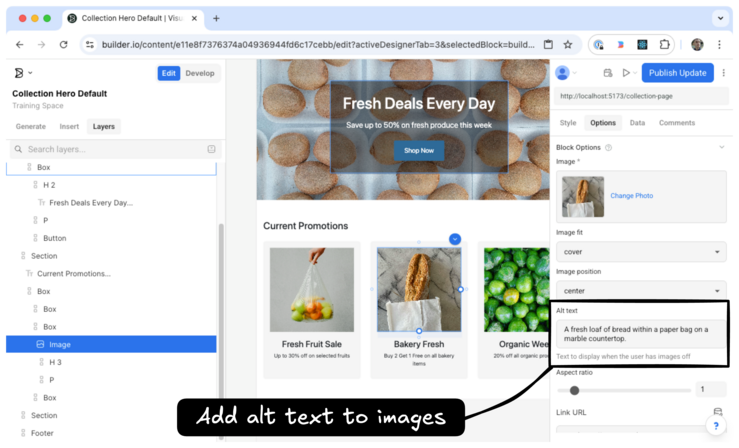Switch to the Style tab
This screenshot has width=739, height=448.
(x=568, y=123)
